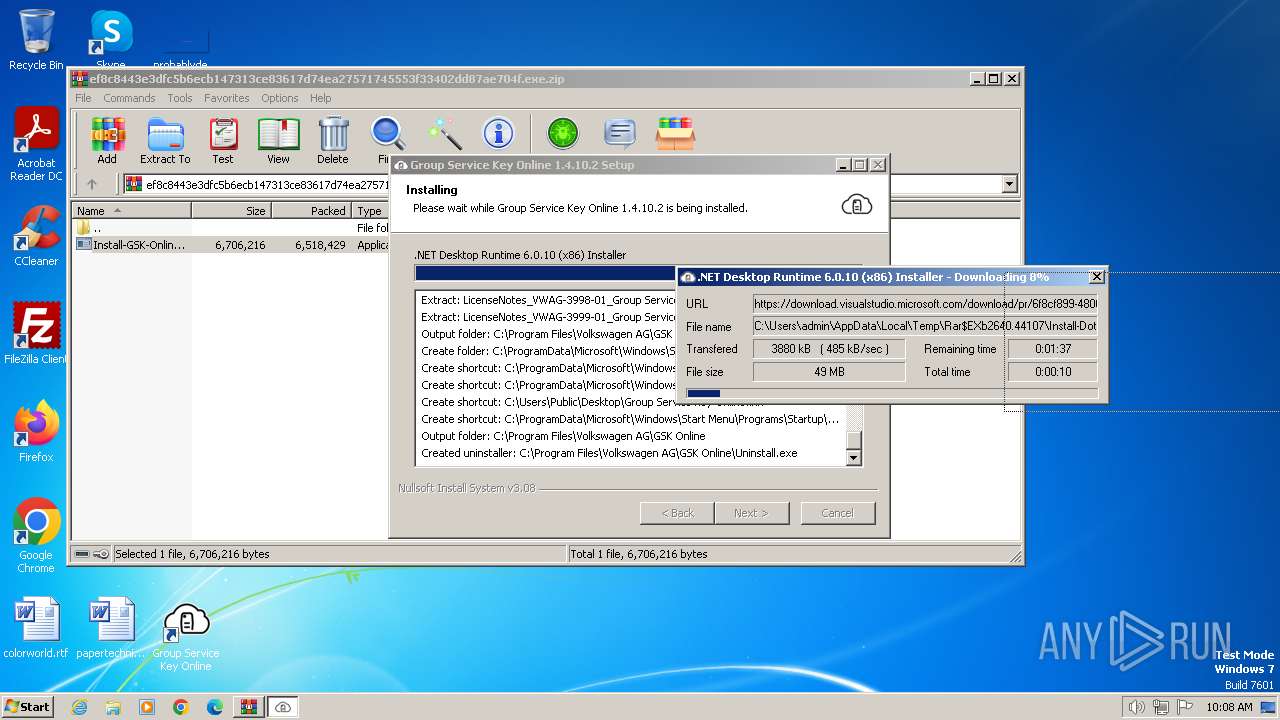
Task: Open Microsoft Edge from taskbar
Action: [214, 707]
